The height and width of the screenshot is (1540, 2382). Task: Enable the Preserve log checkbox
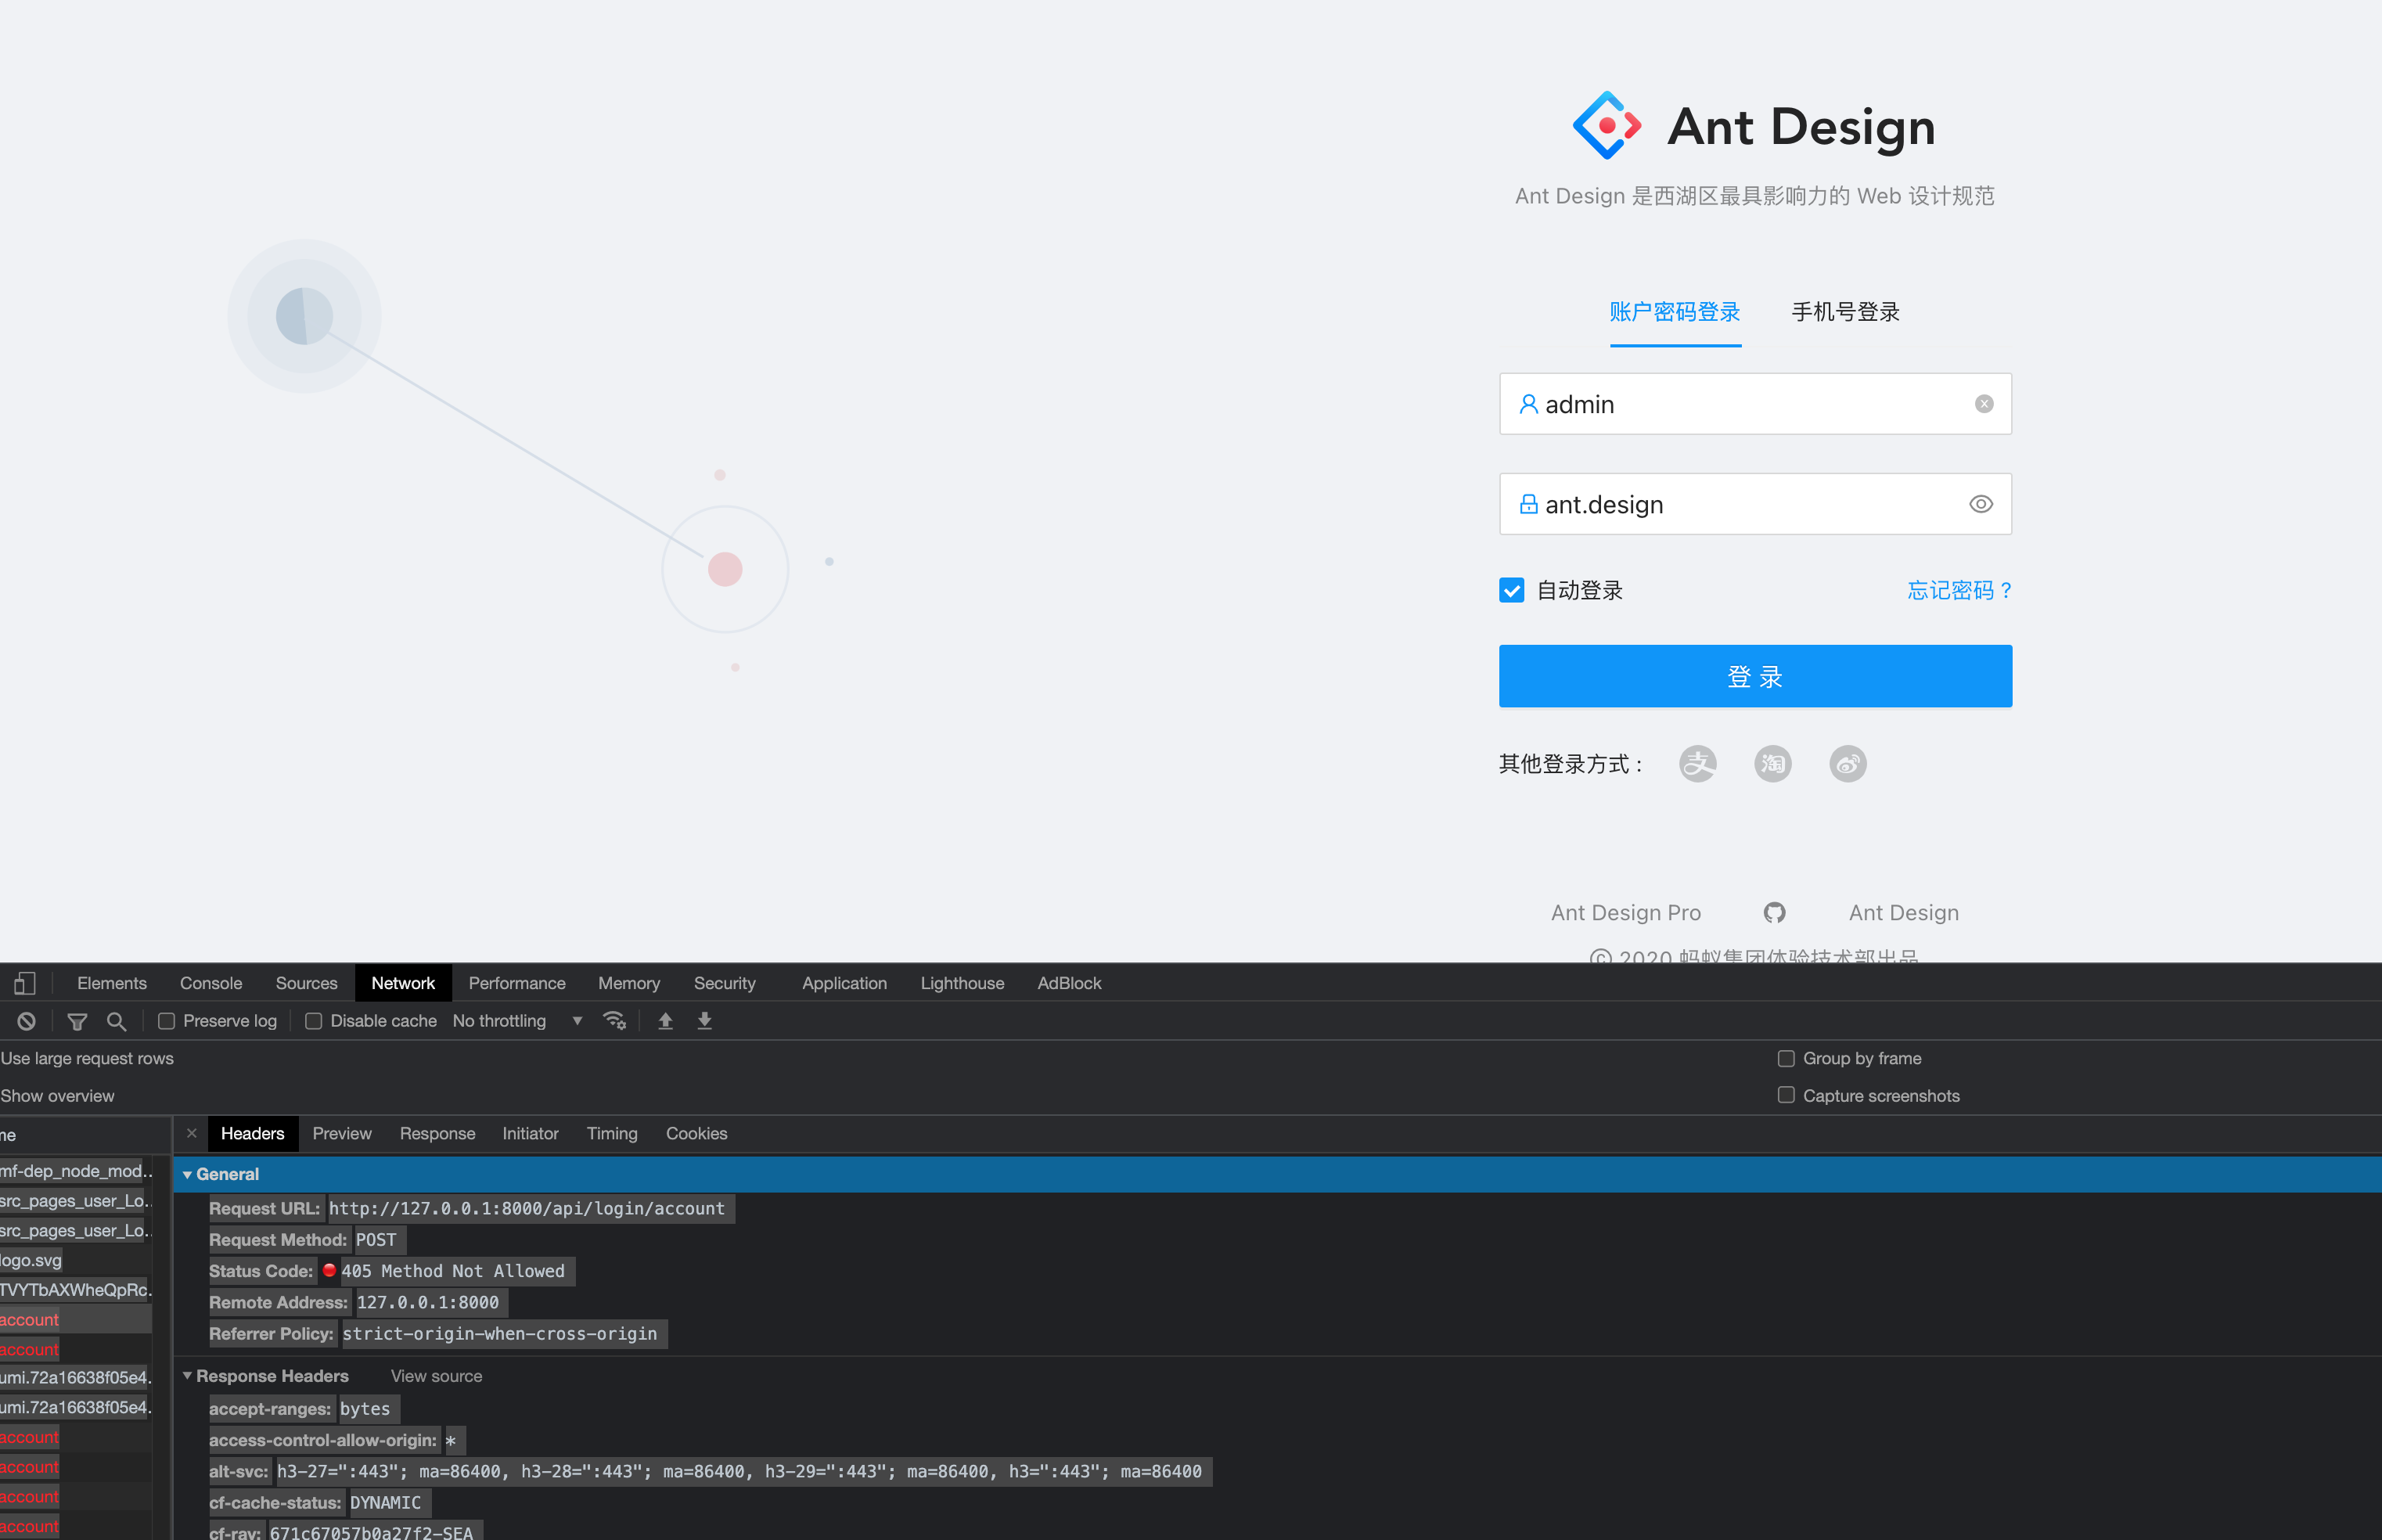click(x=165, y=1021)
